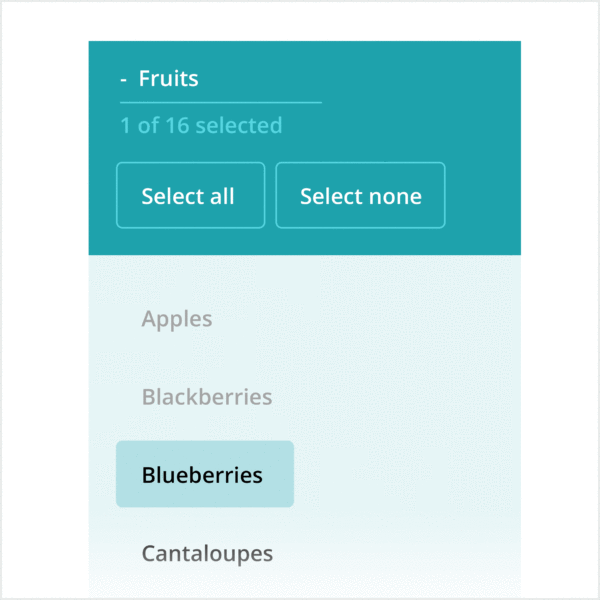The height and width of the screenshot is (600, 600).
Task: Pick Cantaloupes in the list
Action: [207, 553]
